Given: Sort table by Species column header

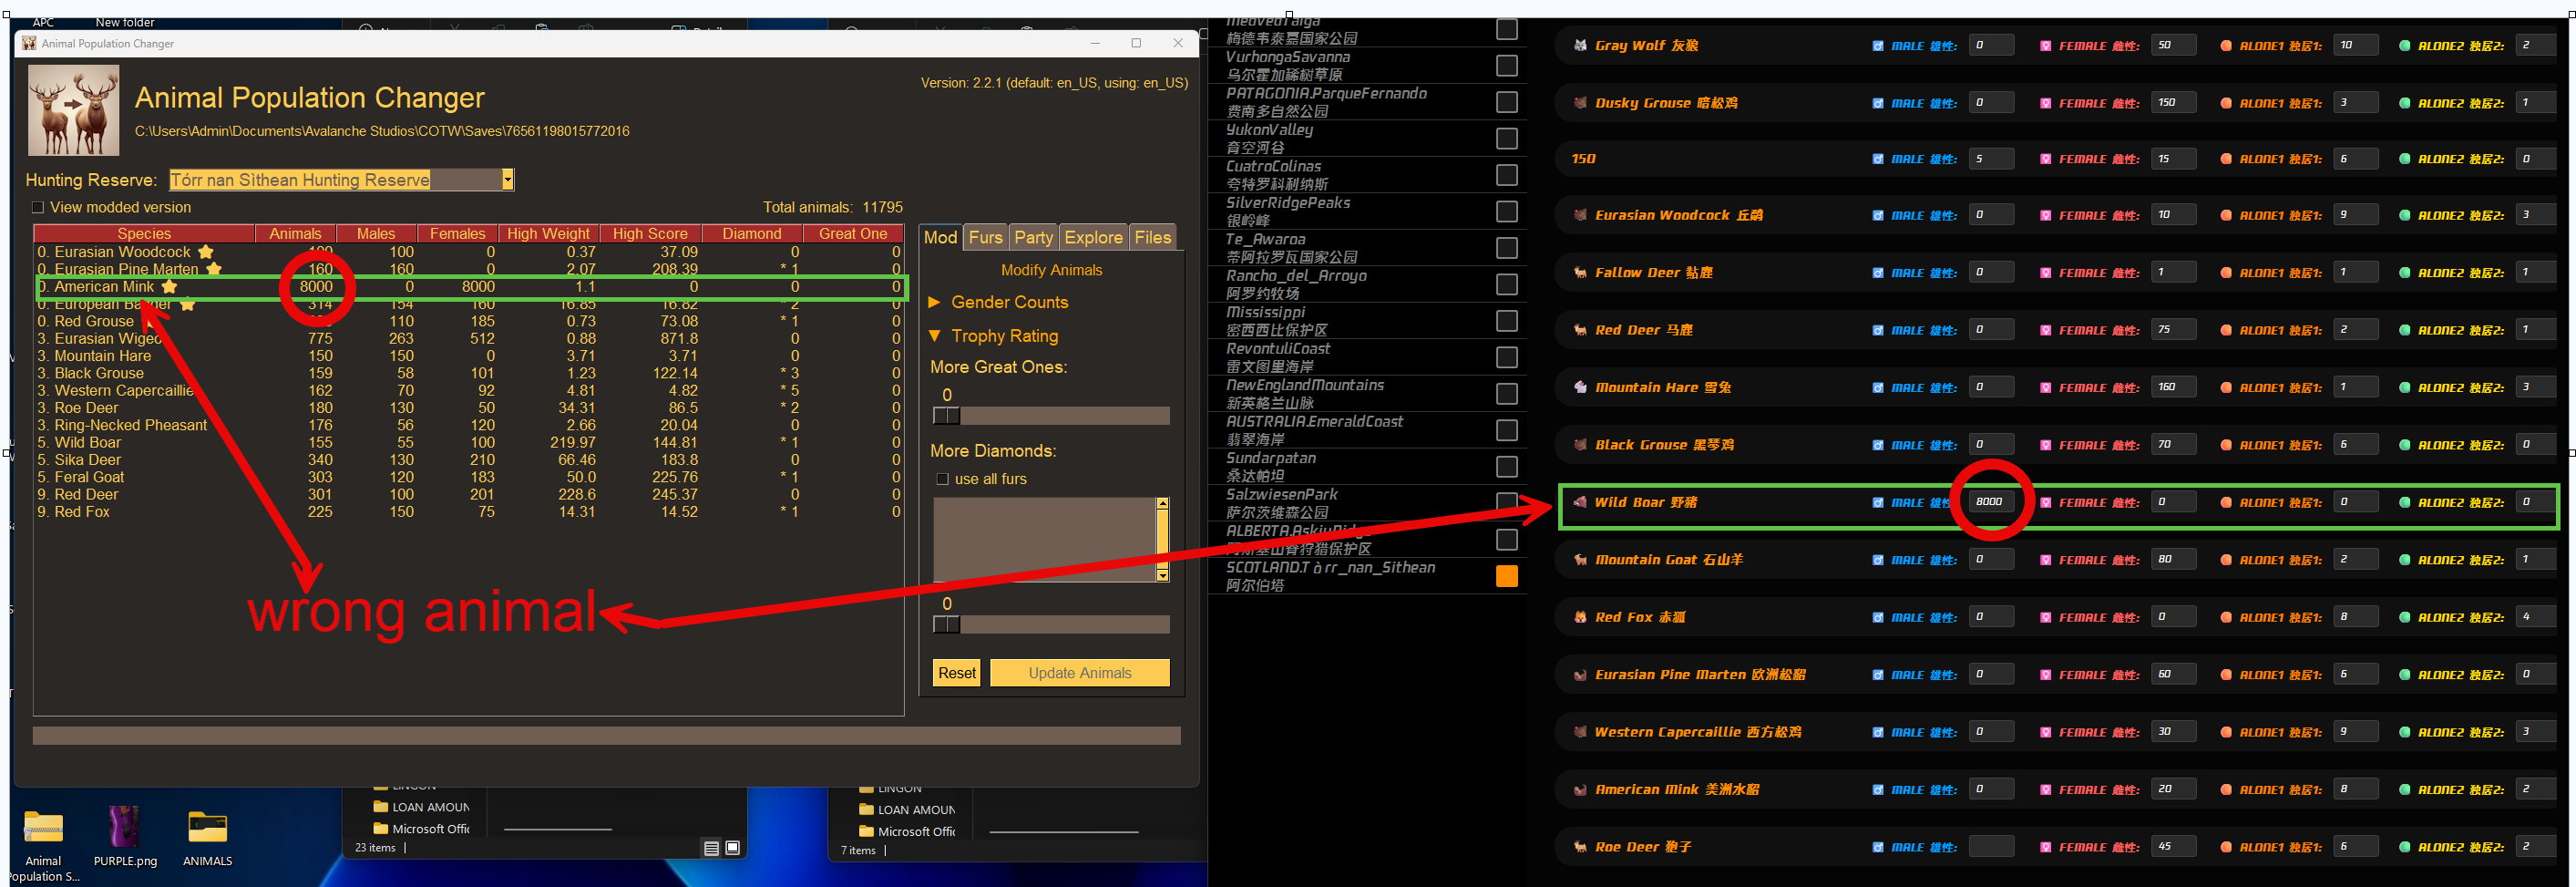Looking at the screenshot, I should (x=144, y=233).
